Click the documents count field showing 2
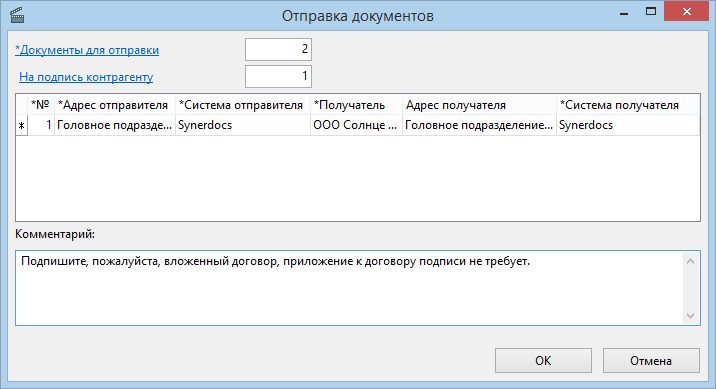Screen dimensions: 716x389 pyautogui.click(x=279, y=49)
